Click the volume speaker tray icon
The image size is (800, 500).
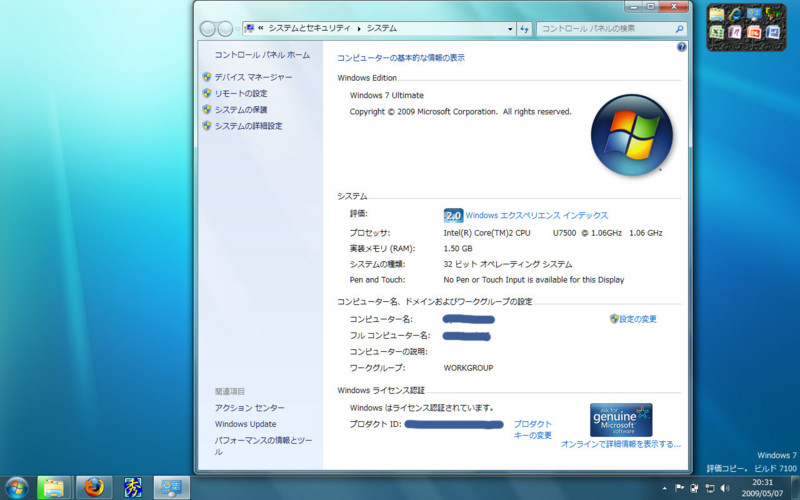tap(725, 488)
